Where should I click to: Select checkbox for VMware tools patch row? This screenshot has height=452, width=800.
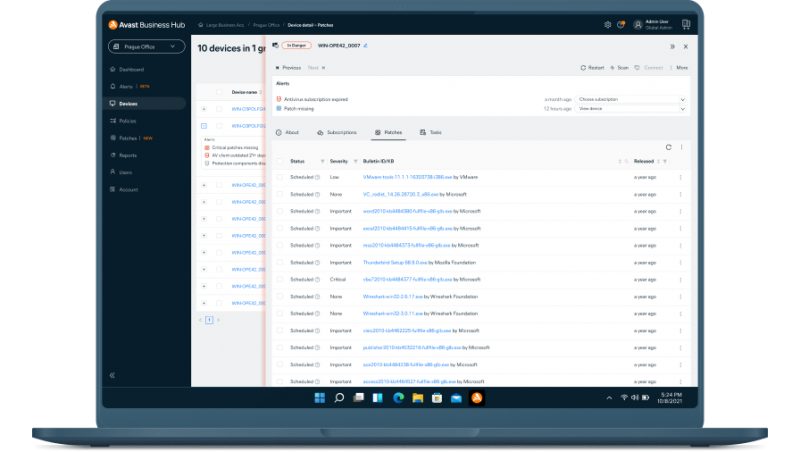pos(280,177)
